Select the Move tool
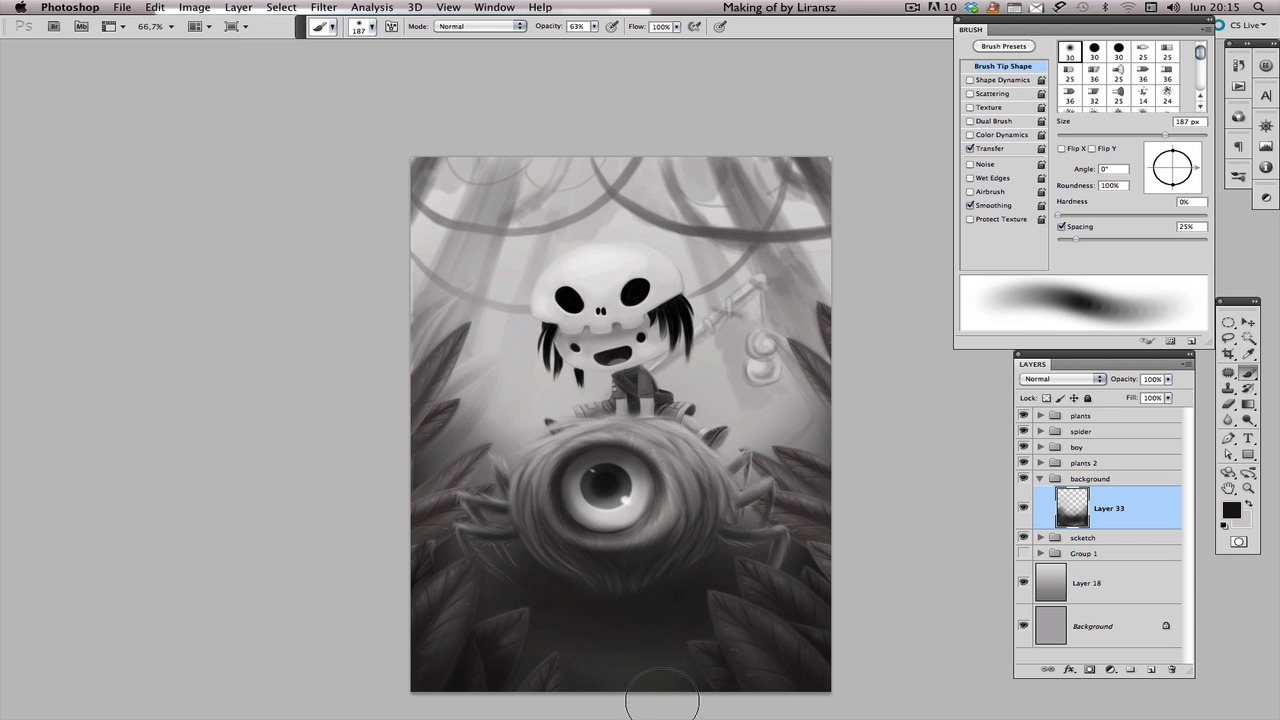The height and width of the screenshot is (720, 1280). click(1248, 322)
